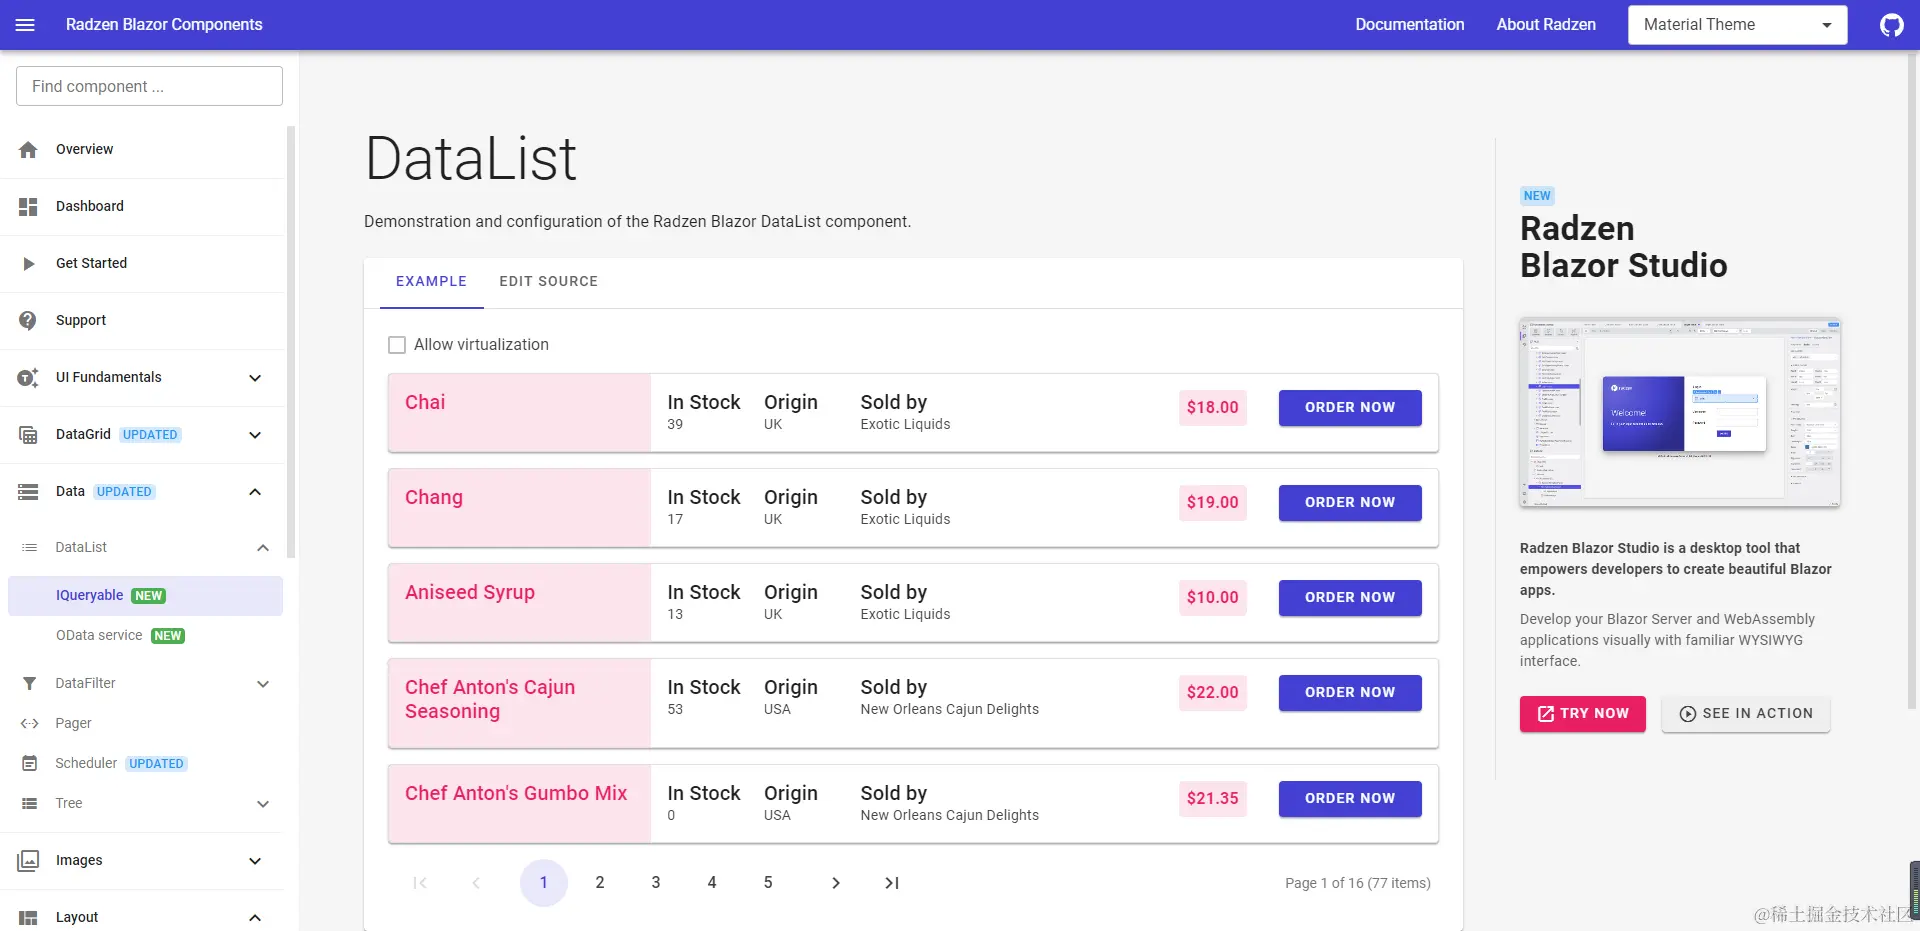Go to next page arrow
Viewport: 1920px width, 931px height.
point(836,883)
